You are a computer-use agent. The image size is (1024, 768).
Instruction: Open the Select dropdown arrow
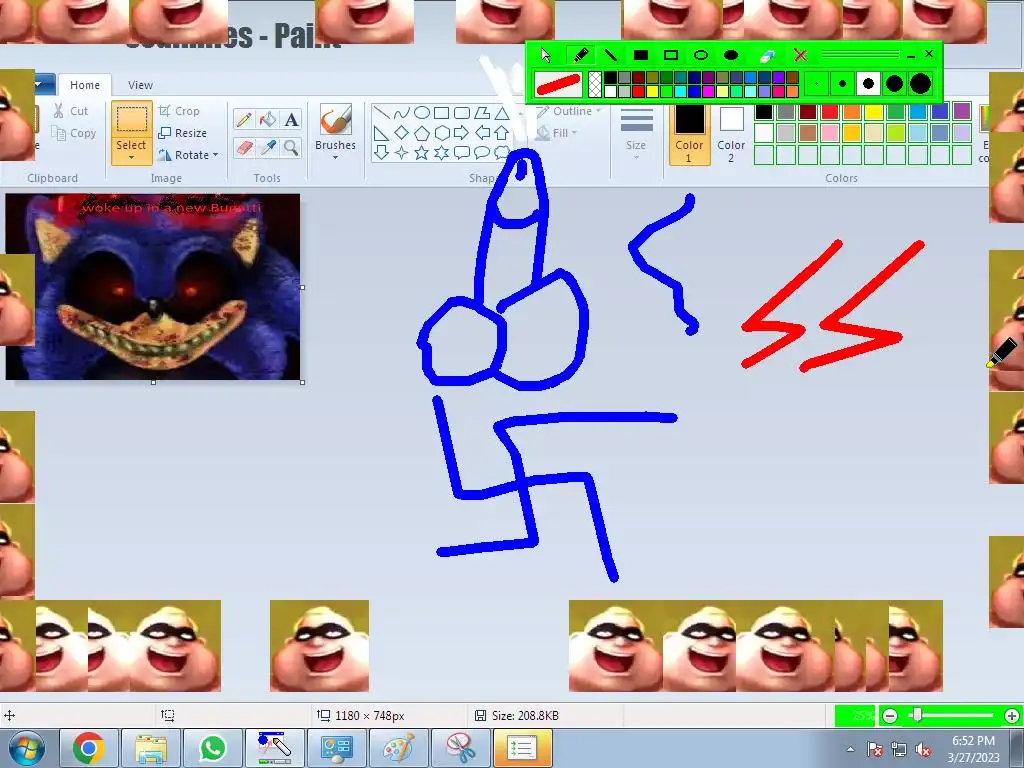[131, 157]
